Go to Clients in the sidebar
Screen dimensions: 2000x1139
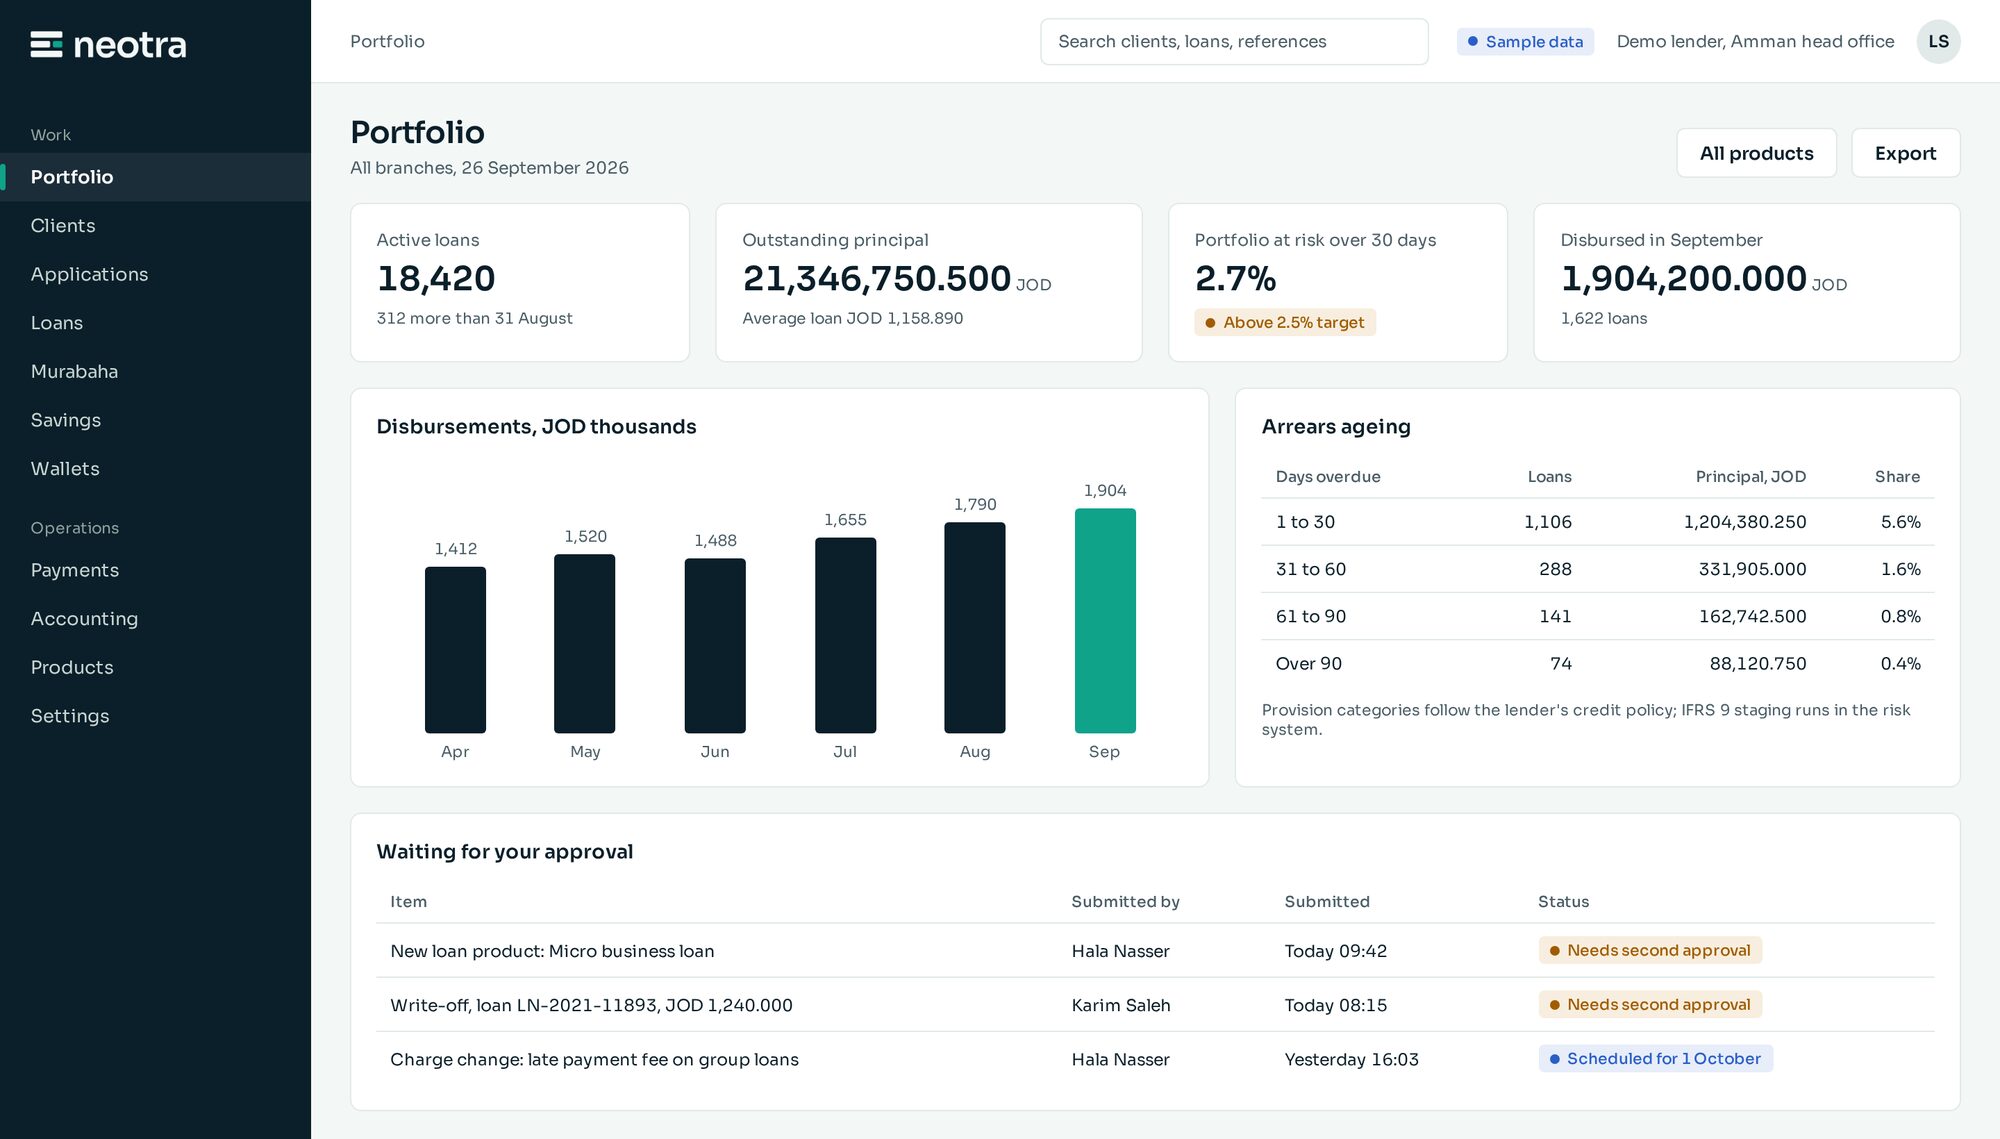155,226
